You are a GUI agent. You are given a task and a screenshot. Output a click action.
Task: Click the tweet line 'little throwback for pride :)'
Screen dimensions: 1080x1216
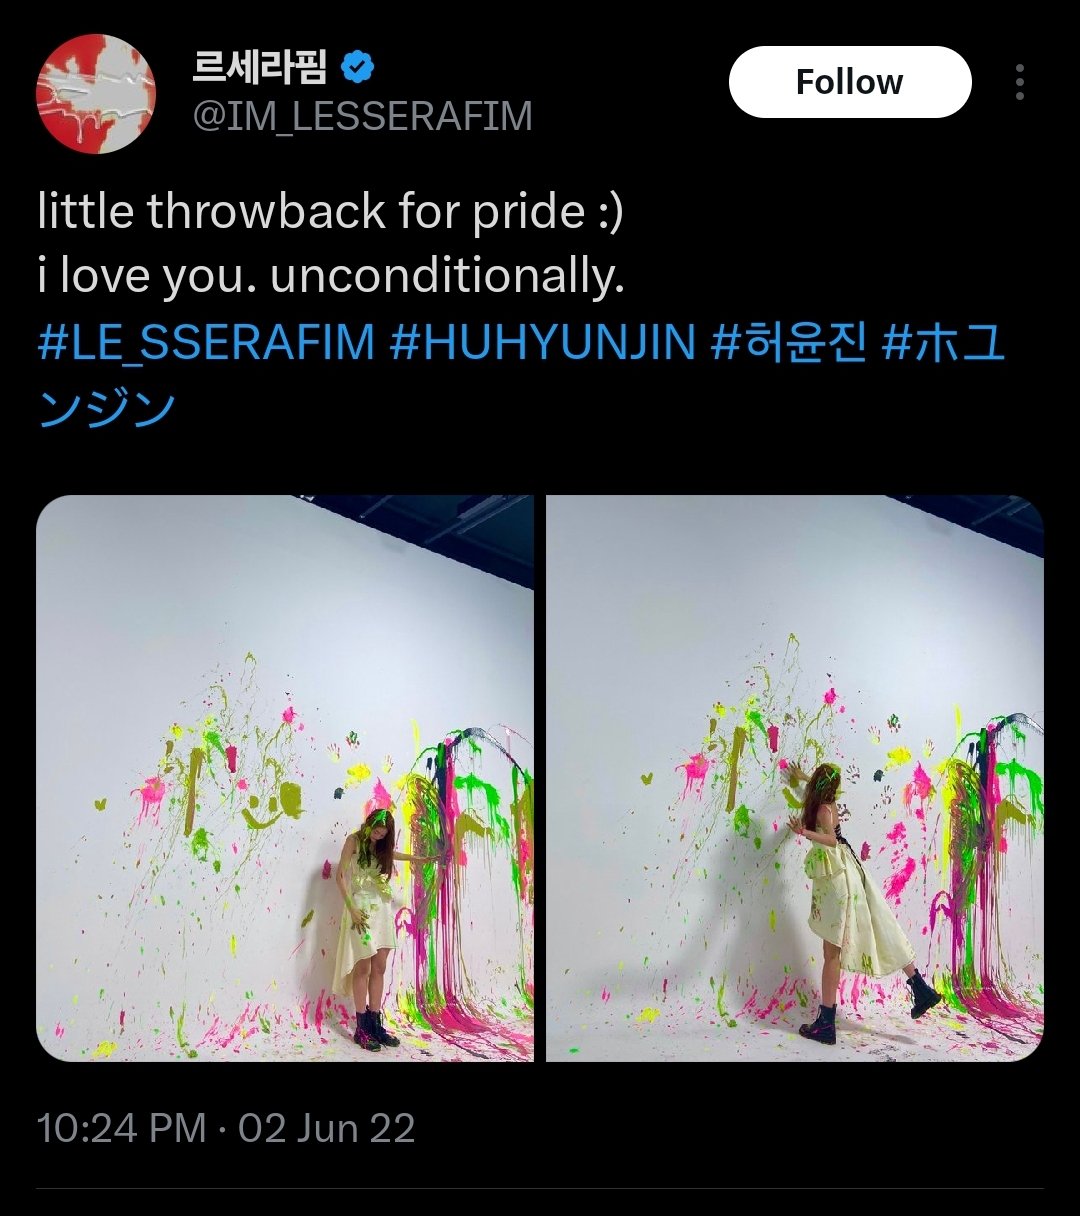(330, 212)
